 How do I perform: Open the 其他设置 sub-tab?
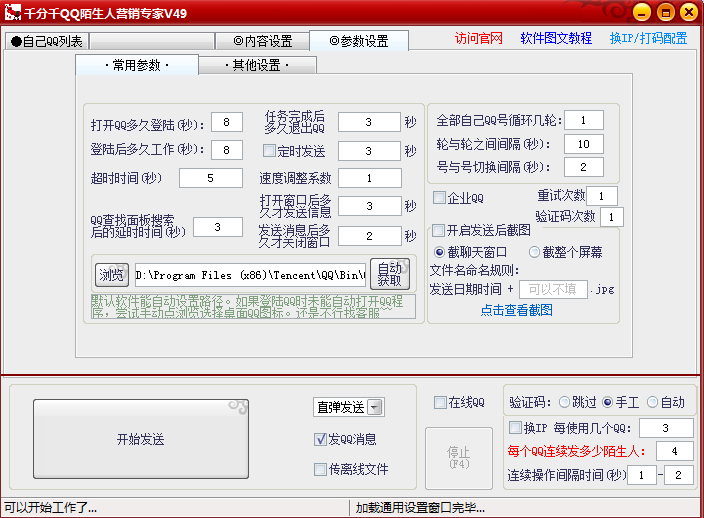coord(257,66)
